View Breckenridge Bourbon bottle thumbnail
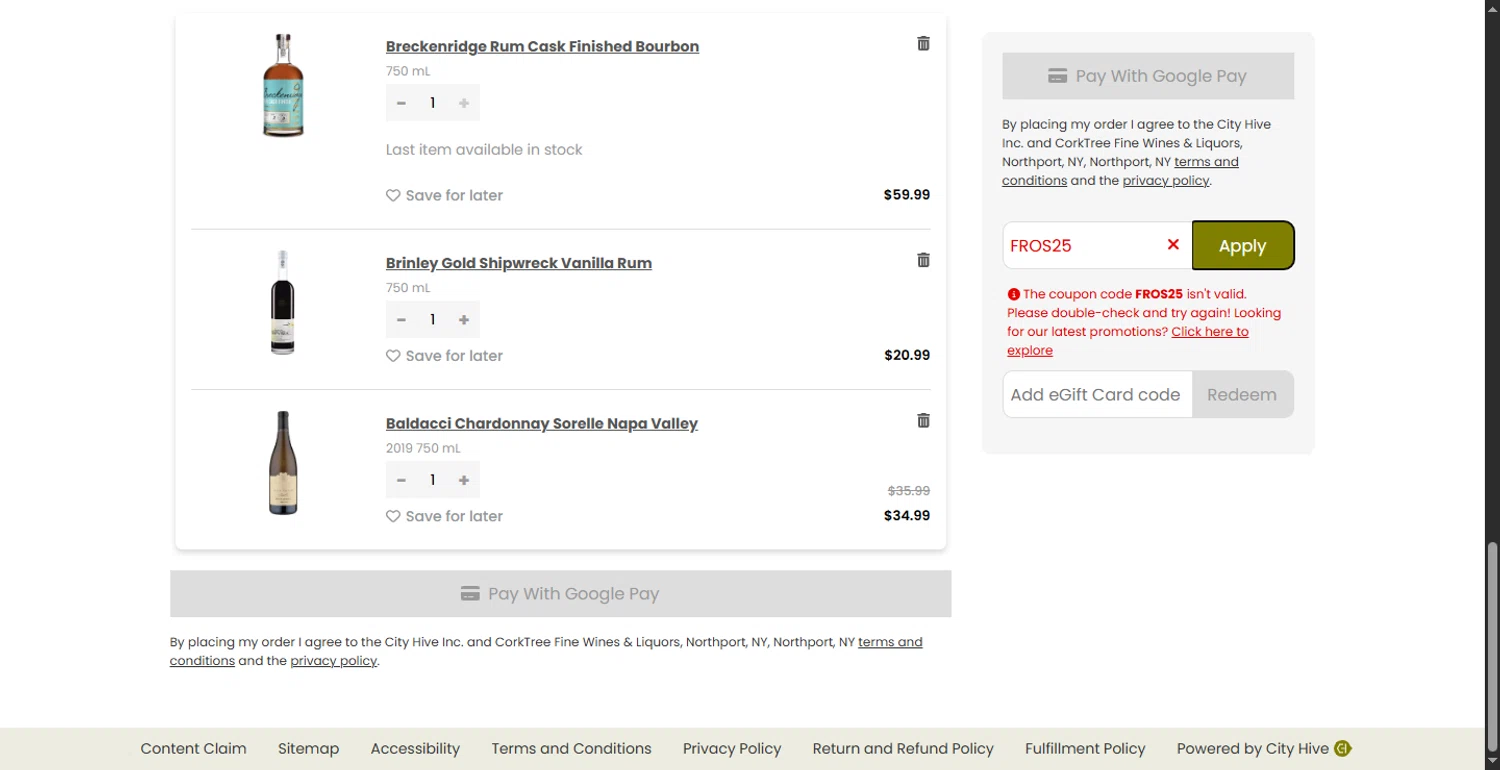The image size is (1500, 770). 283,85
